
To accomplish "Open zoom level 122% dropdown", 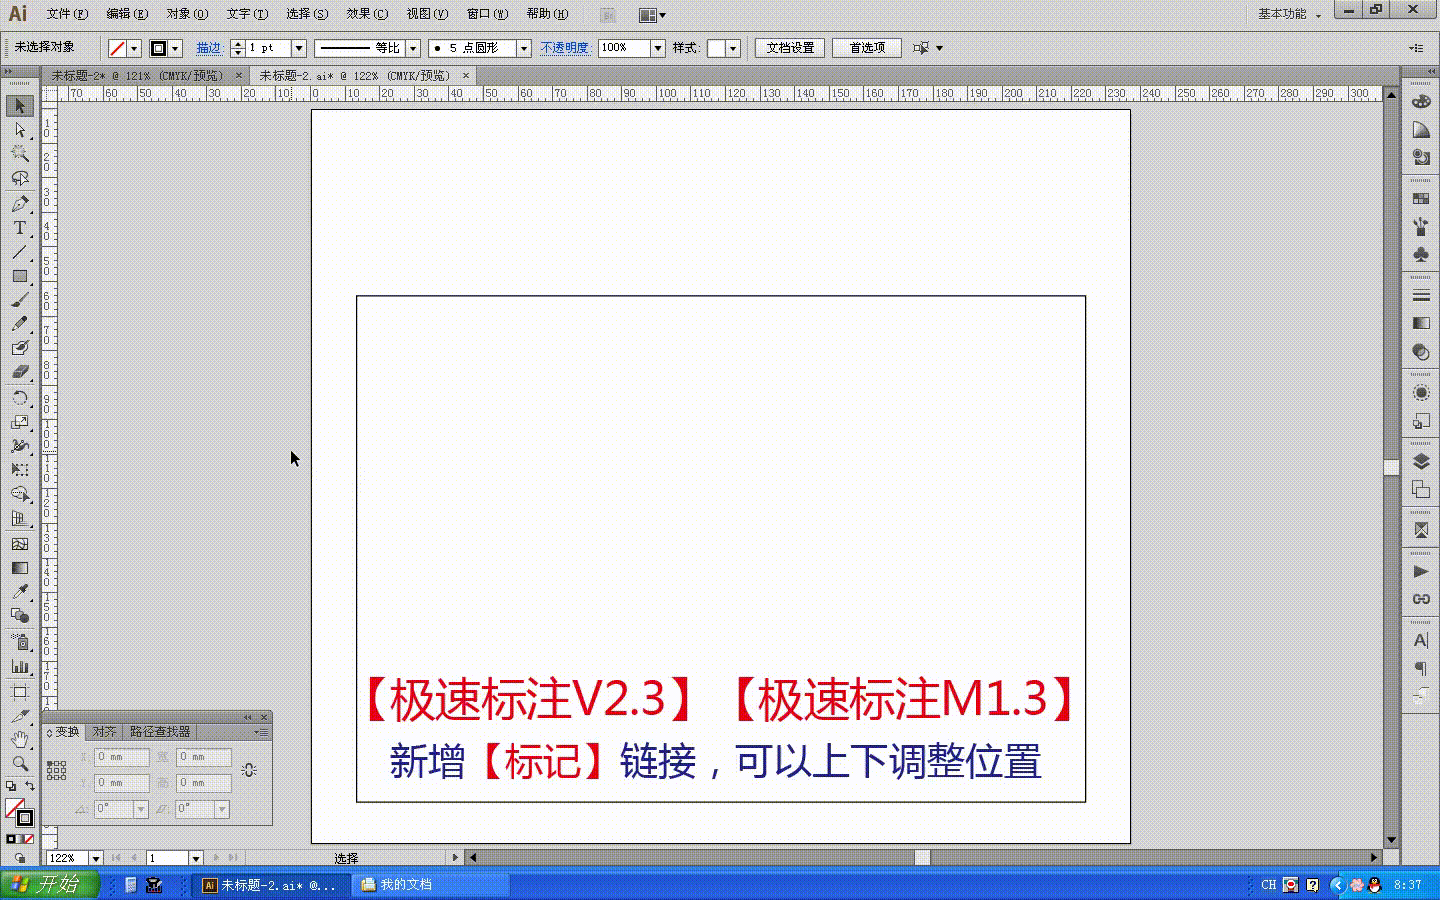I will tap(96, 858).
